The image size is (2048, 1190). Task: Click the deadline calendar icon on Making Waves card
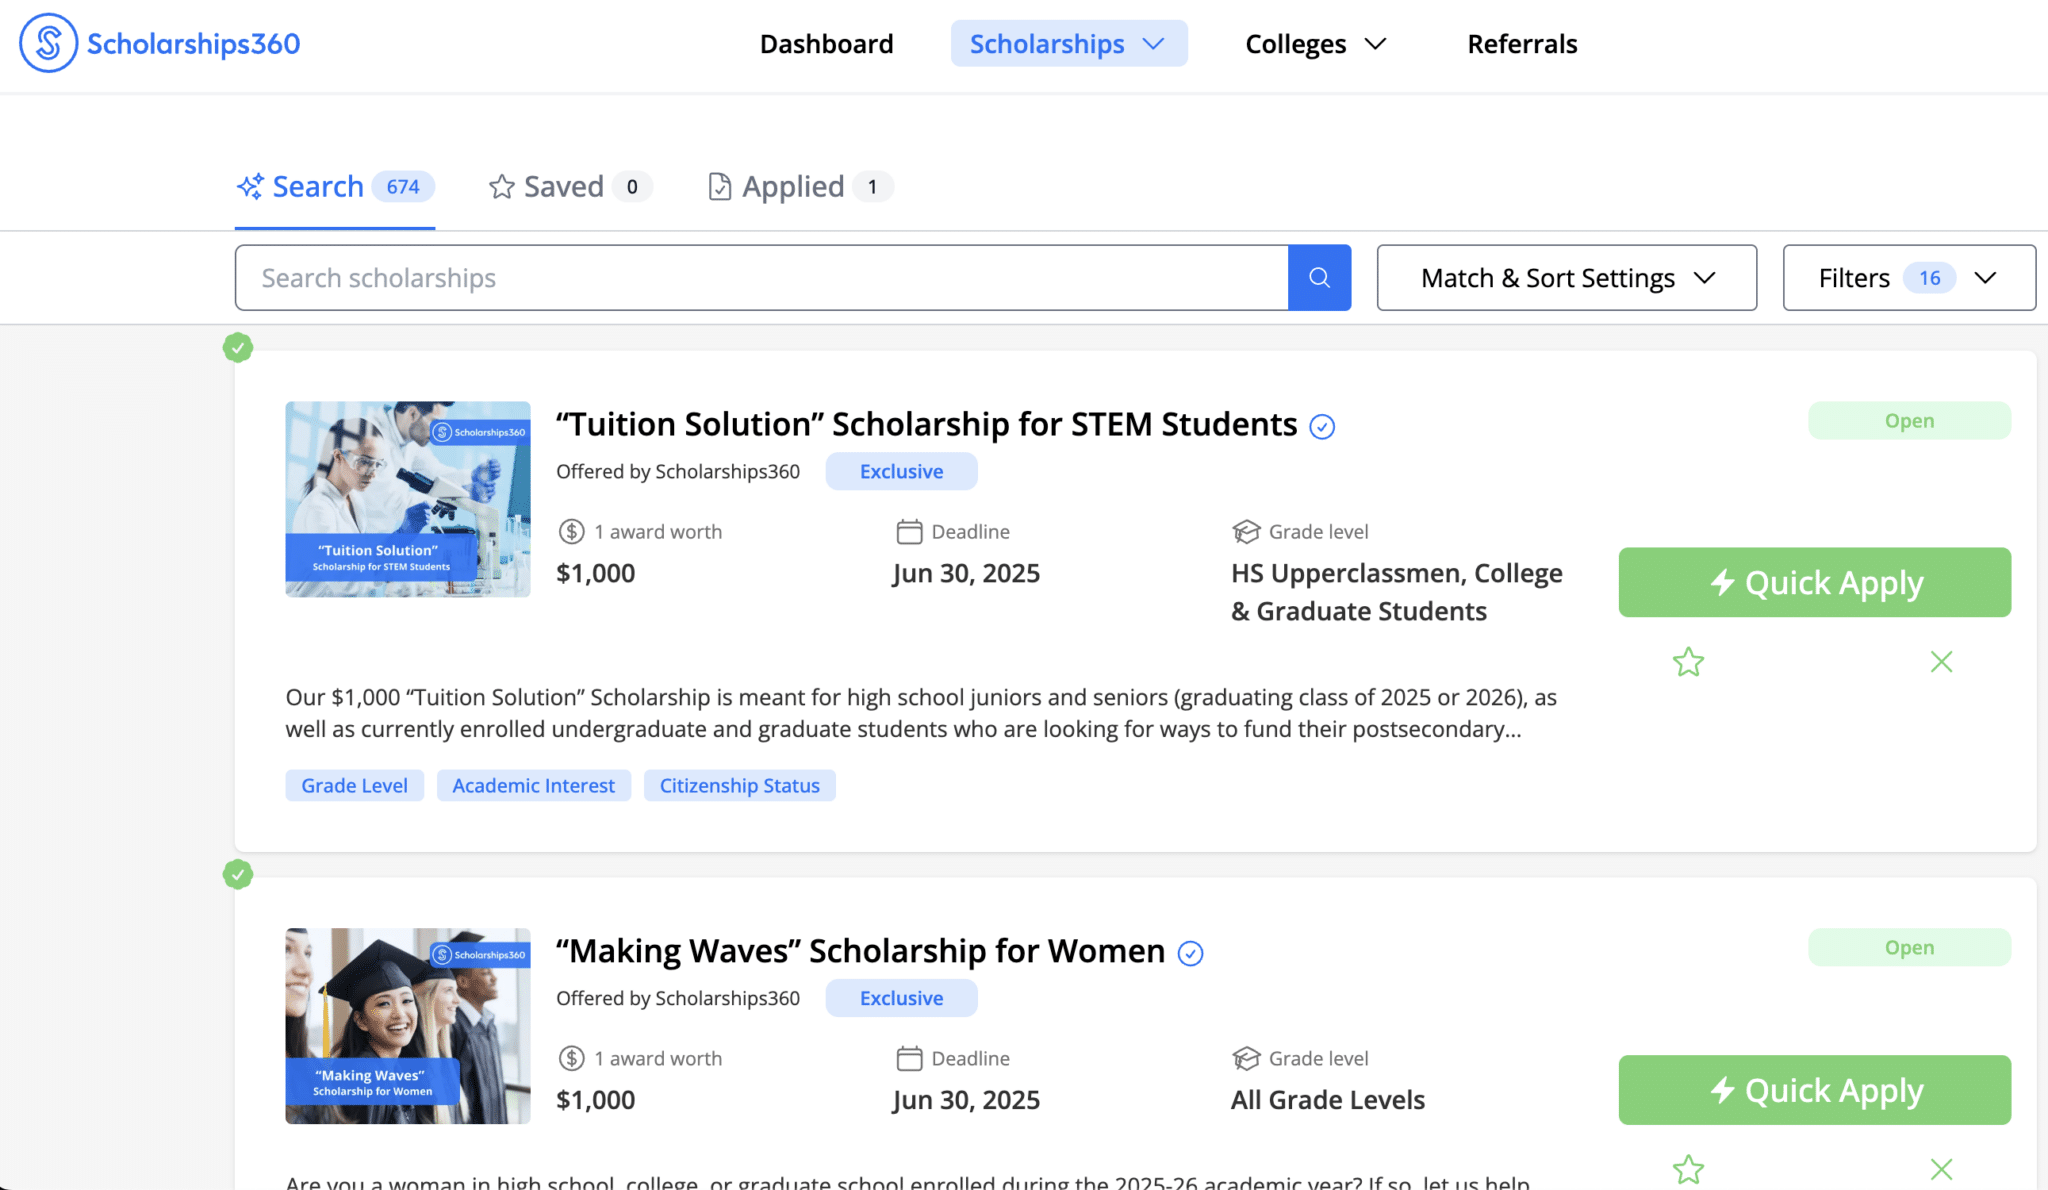coord(910,1058)
